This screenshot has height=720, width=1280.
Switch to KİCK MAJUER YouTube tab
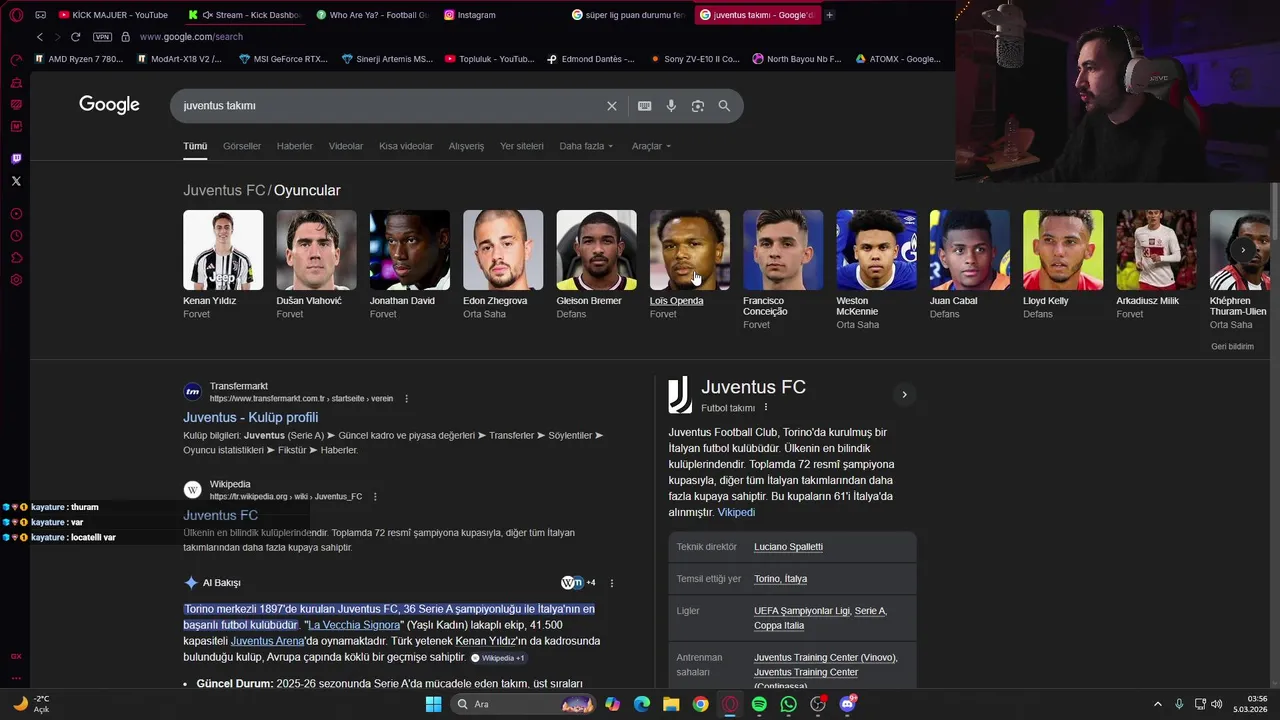pos(114,15)
